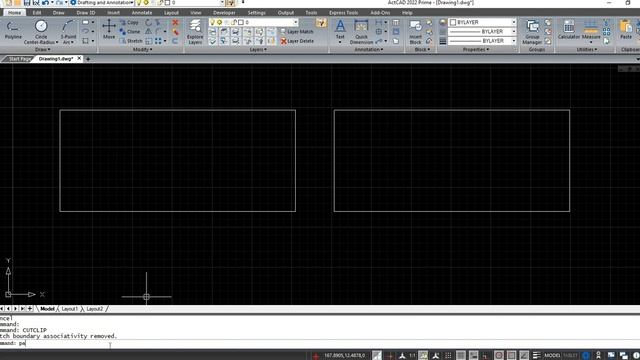Image resolution: width=640 pixels, height=360 pixels.
Task: Open the Home ribbon tab
Action: click(x=14, y=13)
